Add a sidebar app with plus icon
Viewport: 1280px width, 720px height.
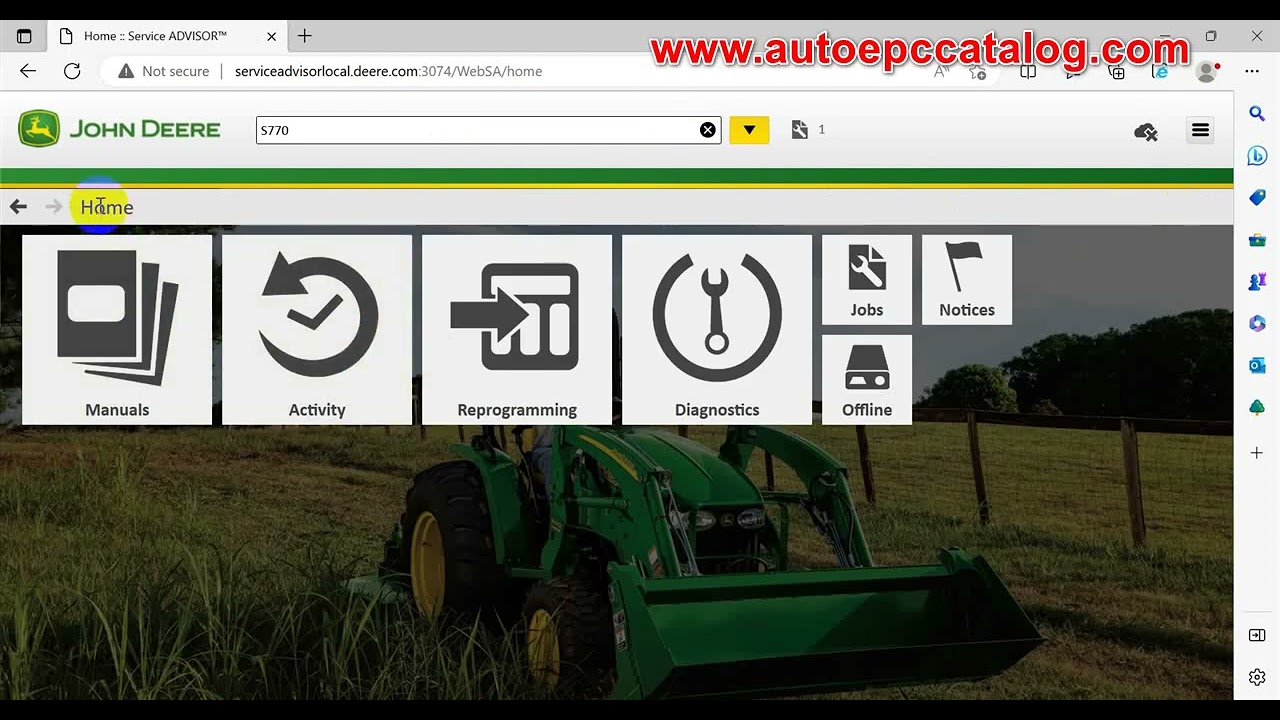coord(1257,453)
